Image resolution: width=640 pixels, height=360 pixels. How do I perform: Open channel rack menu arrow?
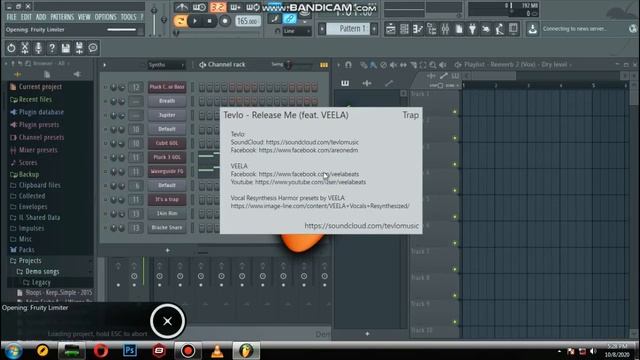[104, 65]
